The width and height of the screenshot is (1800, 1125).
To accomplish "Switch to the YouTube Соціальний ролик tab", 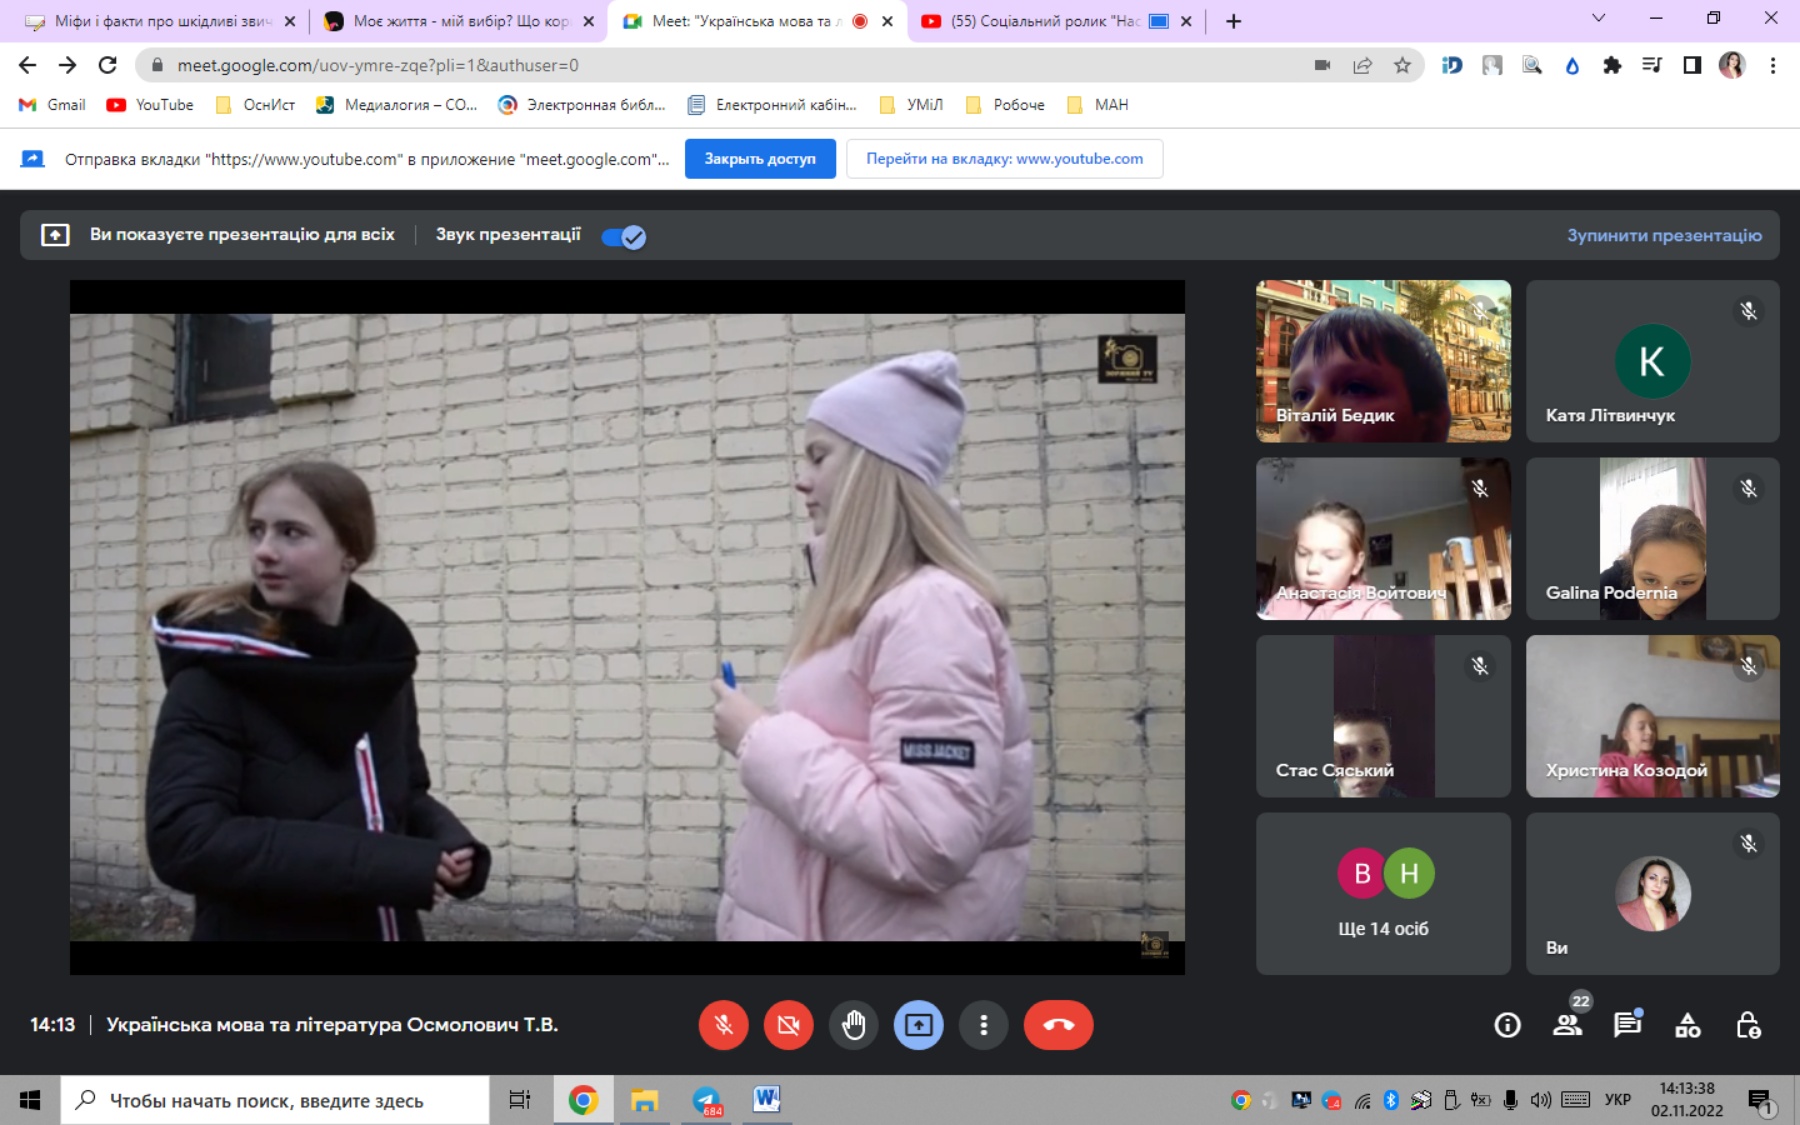I will click(1044, 21).
